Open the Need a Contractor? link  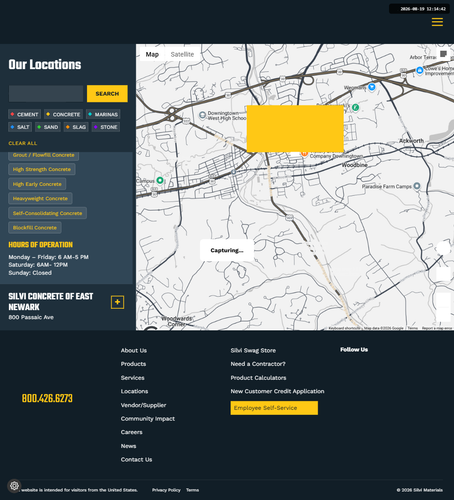[258, 364]
